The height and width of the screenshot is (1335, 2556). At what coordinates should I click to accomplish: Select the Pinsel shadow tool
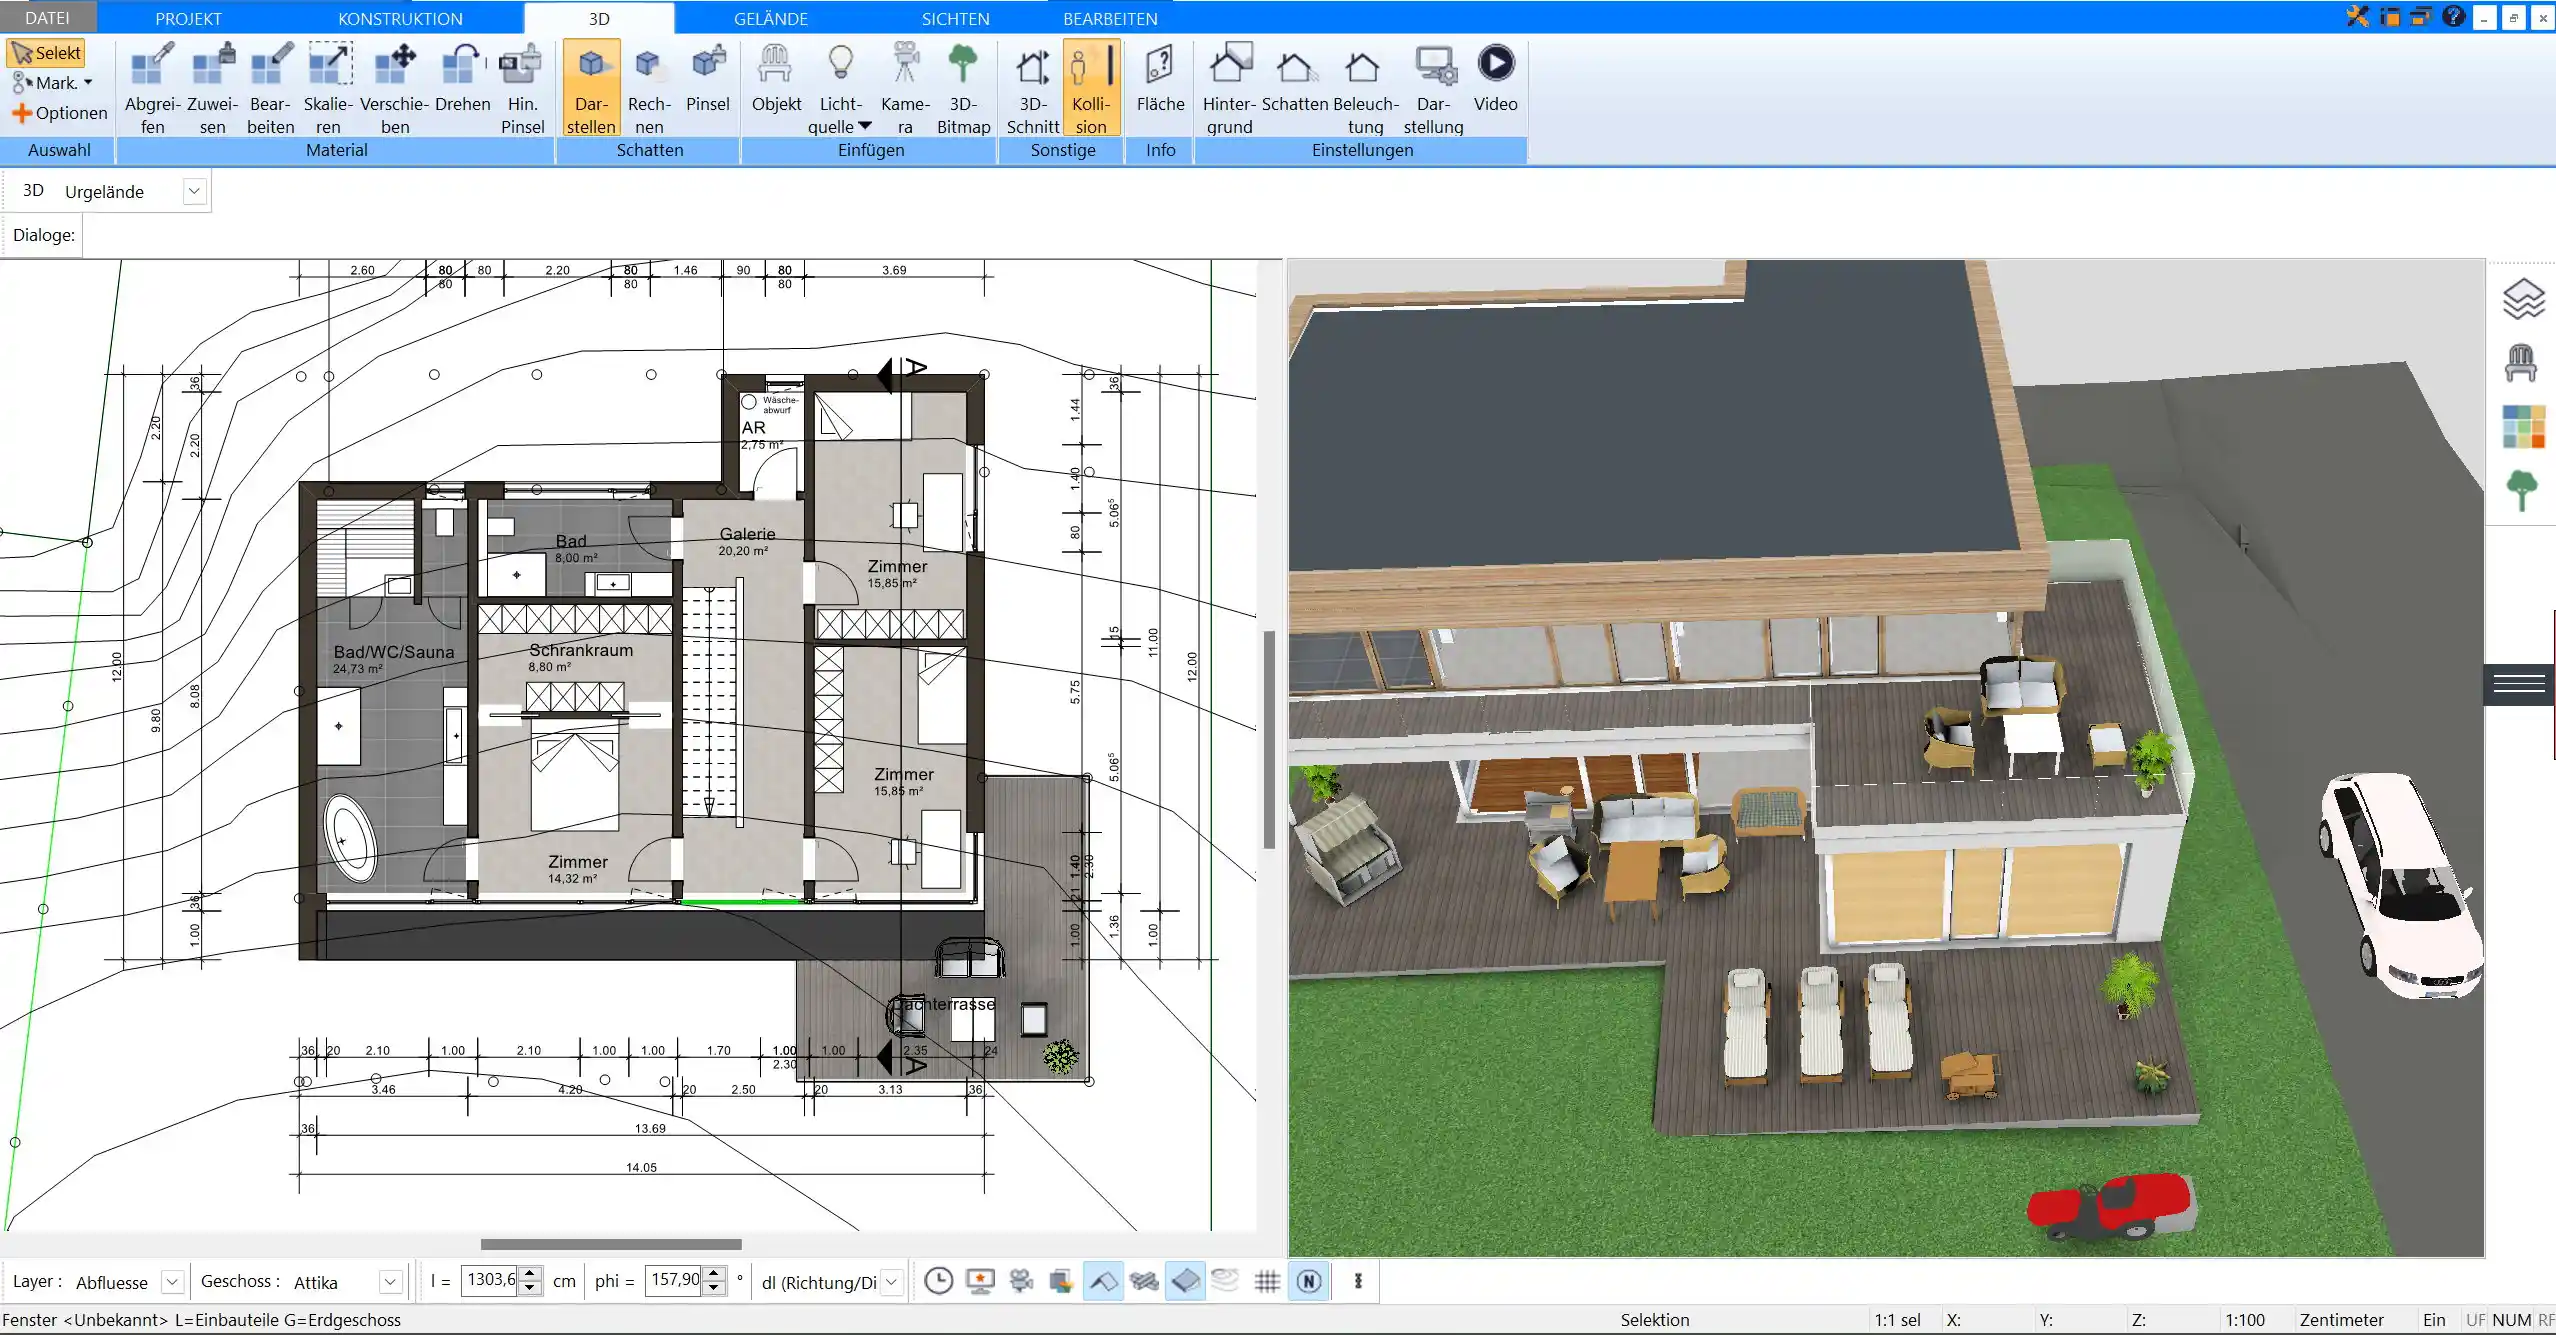(708, 78)
